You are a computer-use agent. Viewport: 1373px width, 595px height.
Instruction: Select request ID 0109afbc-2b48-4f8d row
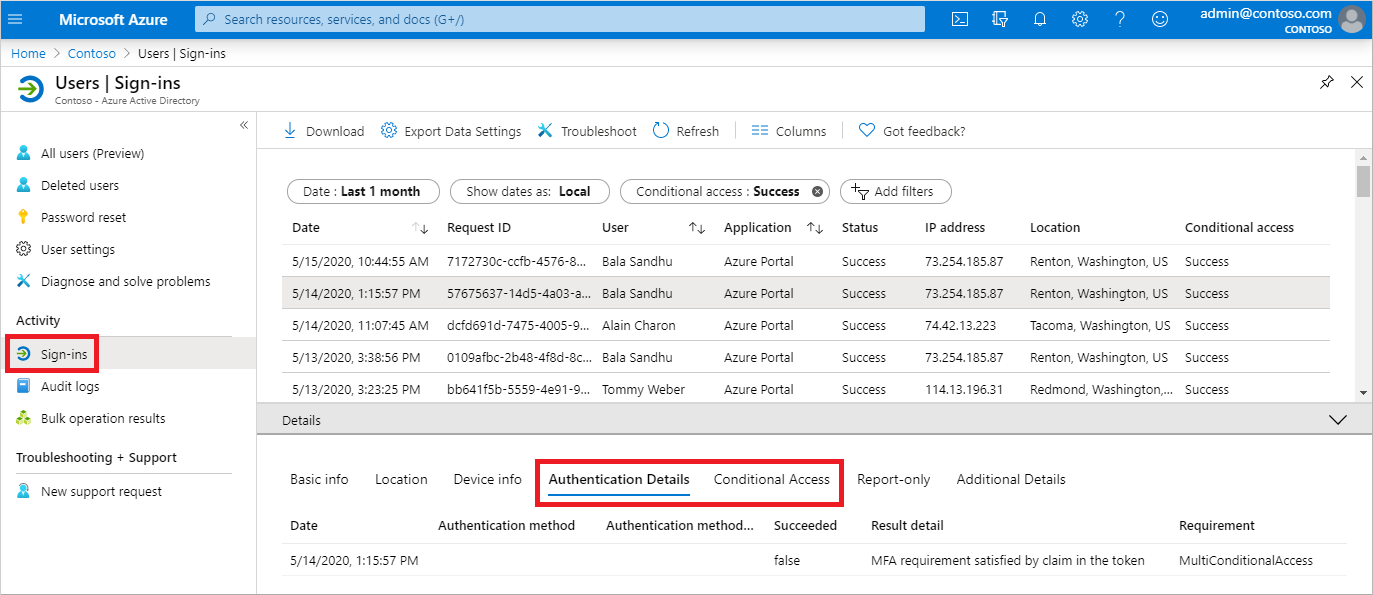806,357
